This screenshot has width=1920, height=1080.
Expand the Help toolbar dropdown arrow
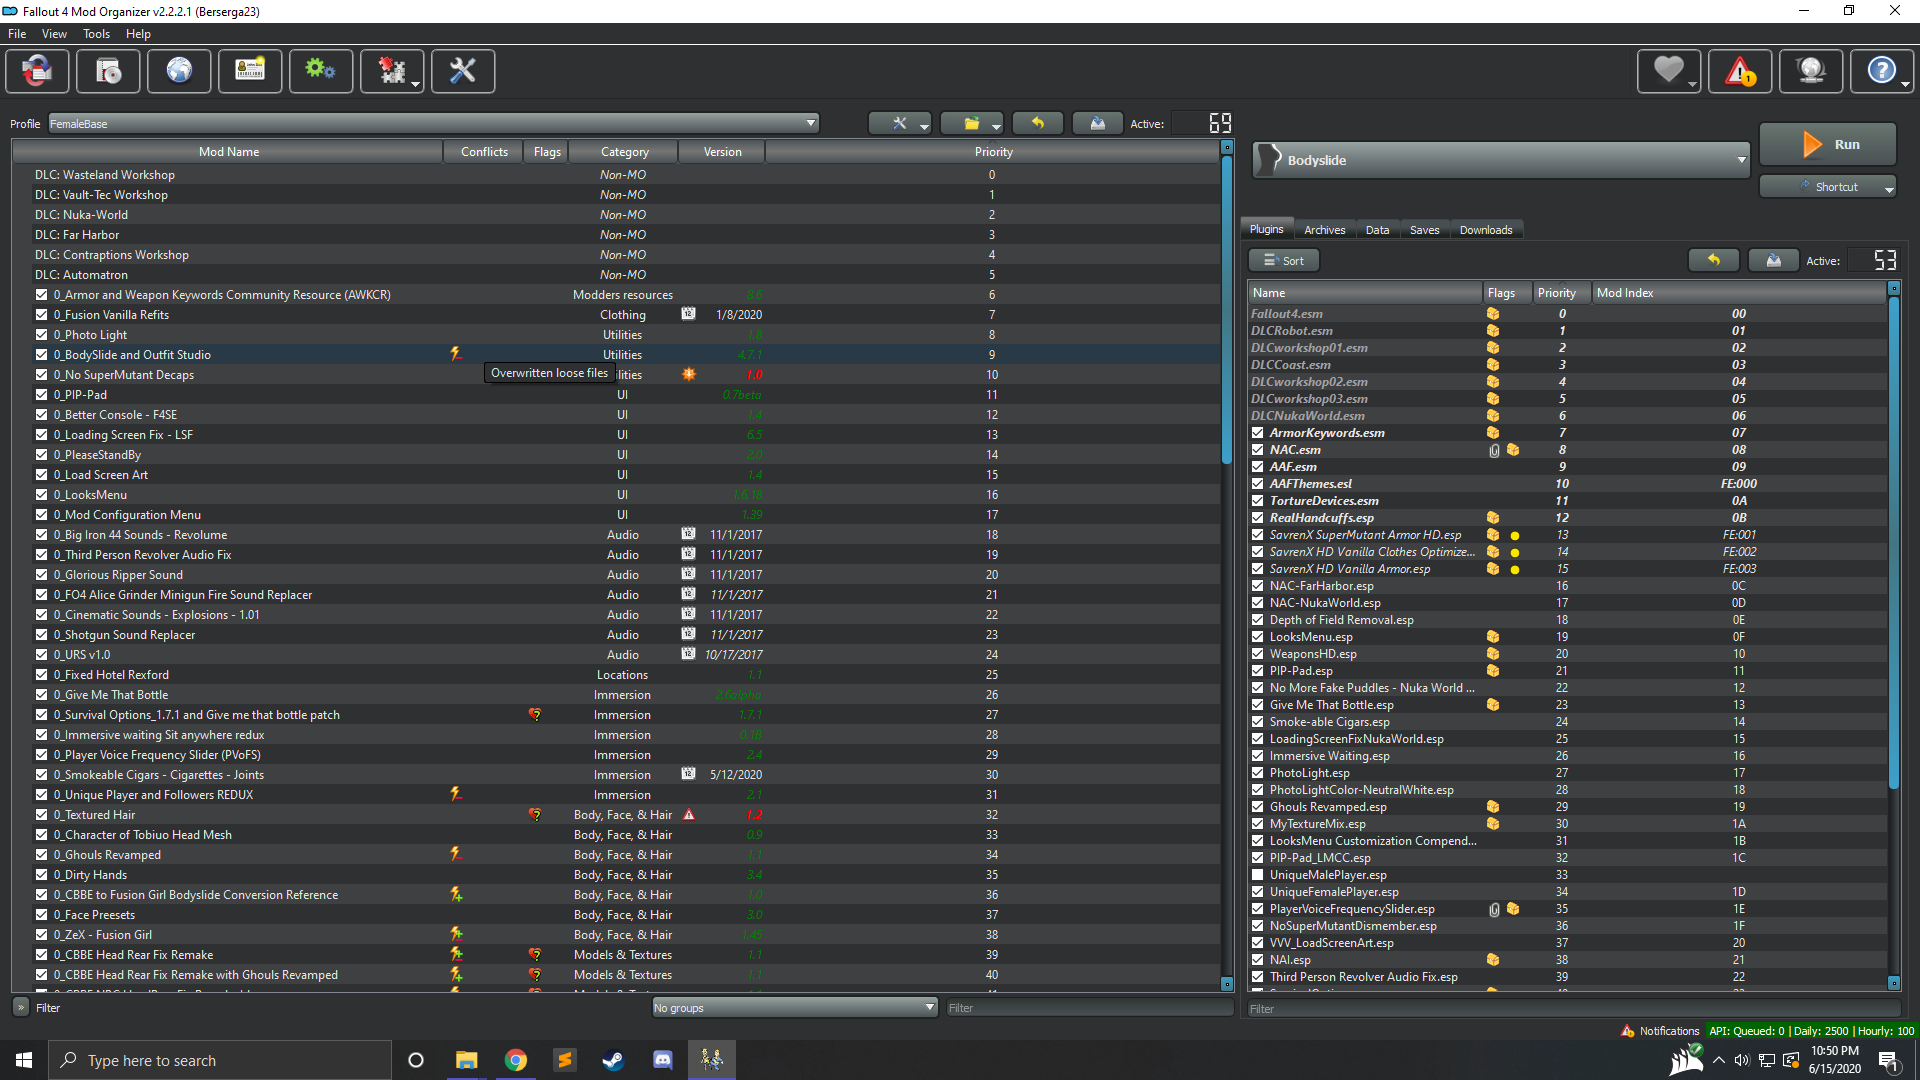pos(1905,84)
